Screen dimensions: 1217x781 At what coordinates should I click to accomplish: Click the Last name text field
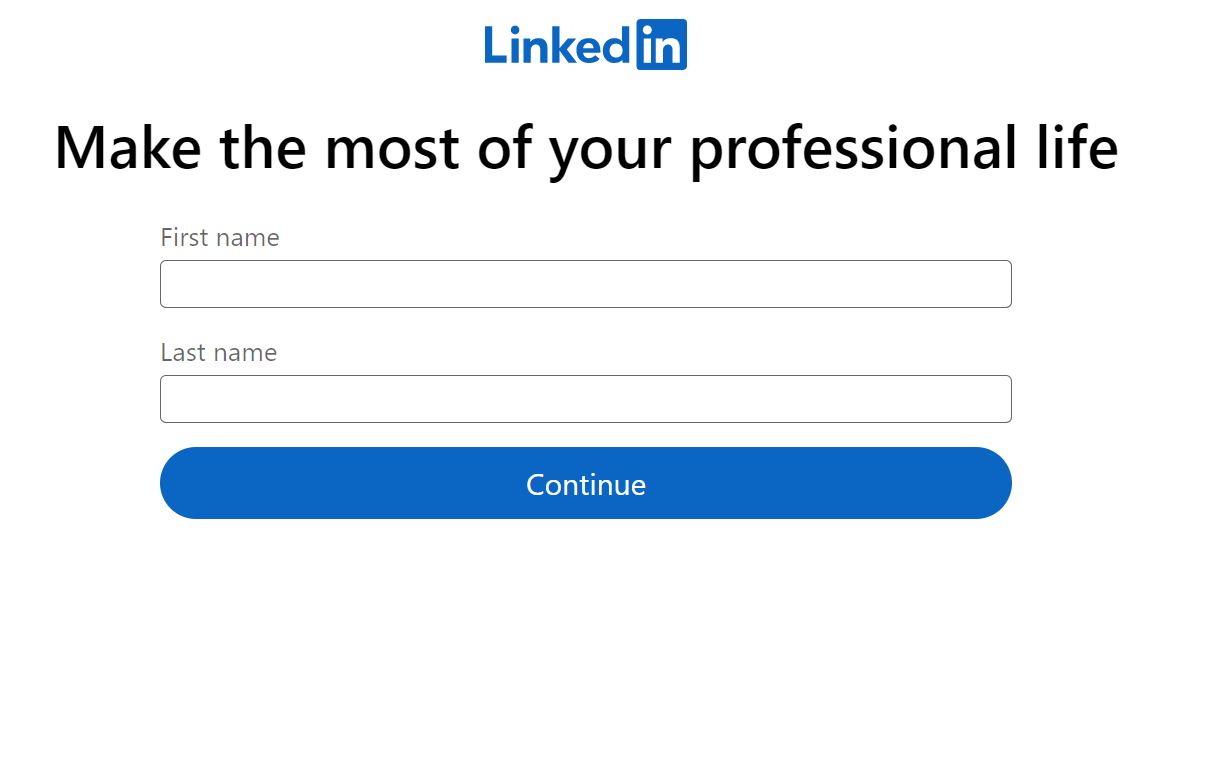(585, 398)
